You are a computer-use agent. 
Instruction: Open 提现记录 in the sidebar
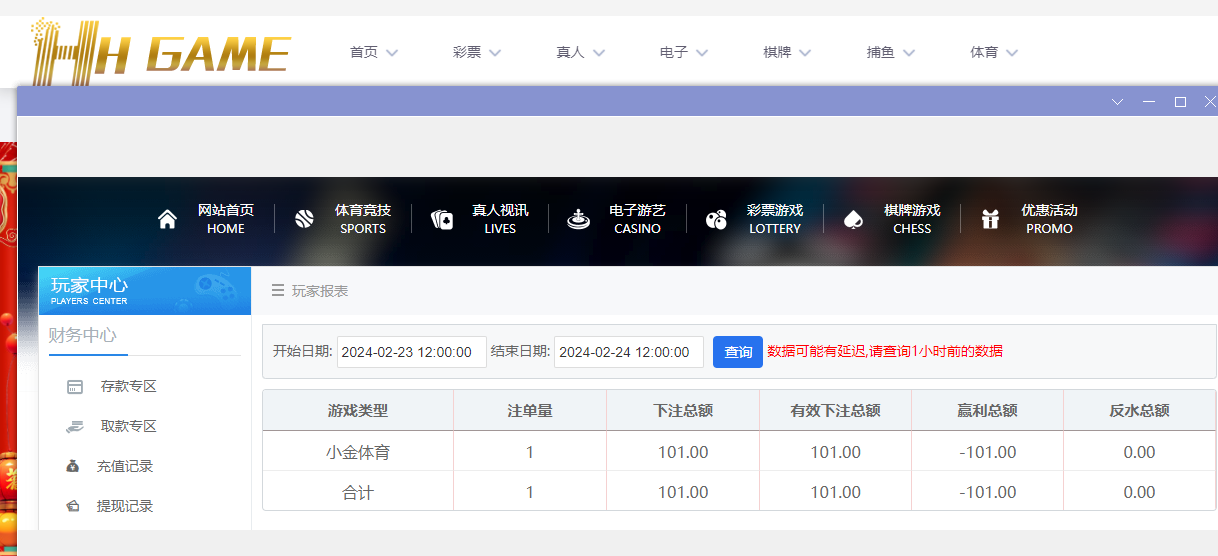[125, 506]
